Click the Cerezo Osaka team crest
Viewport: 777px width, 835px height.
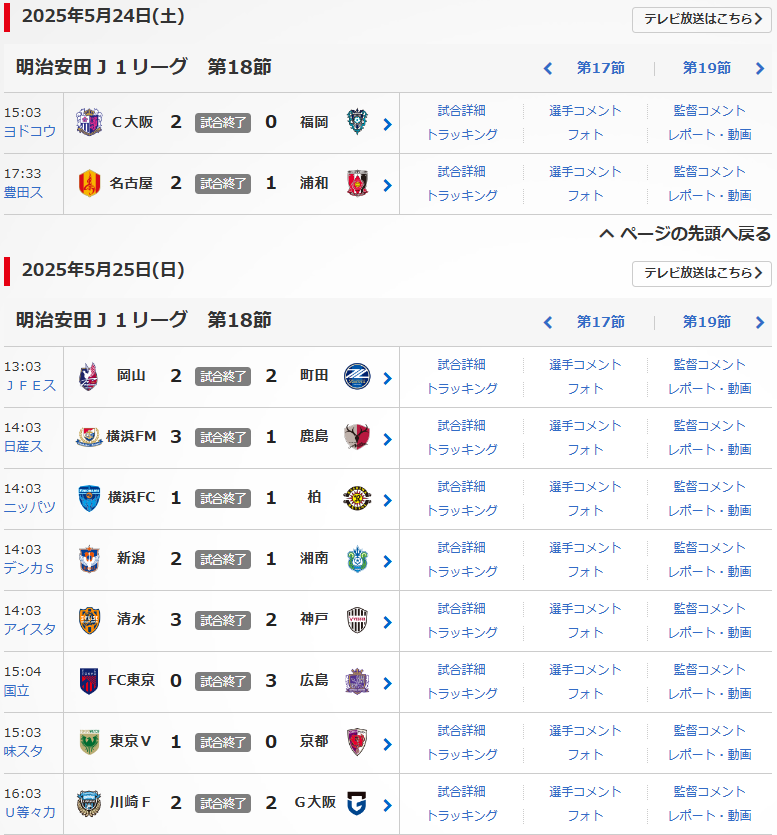[x=89, y=123]
